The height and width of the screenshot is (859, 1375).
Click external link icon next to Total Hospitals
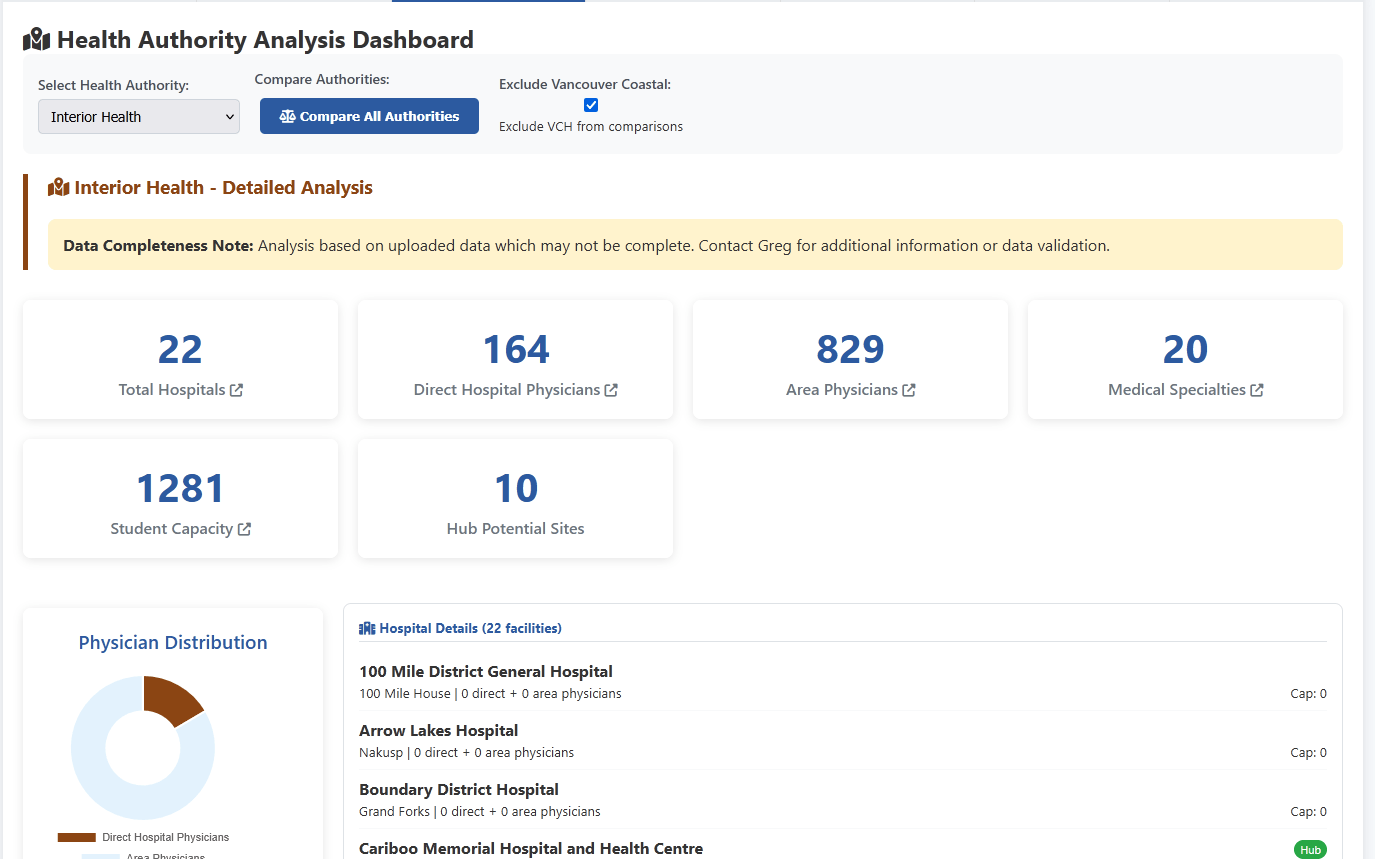pos(237,390)
